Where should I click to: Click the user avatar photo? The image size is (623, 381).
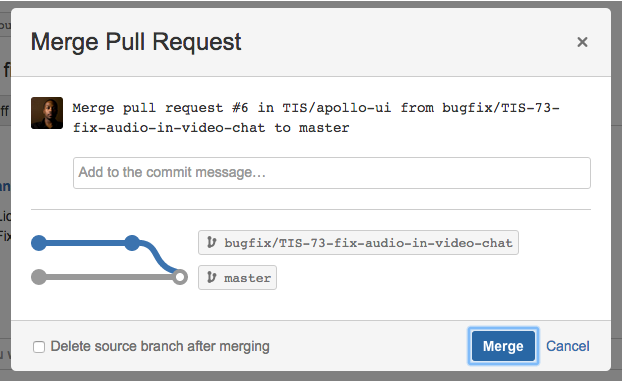(47, 113)
